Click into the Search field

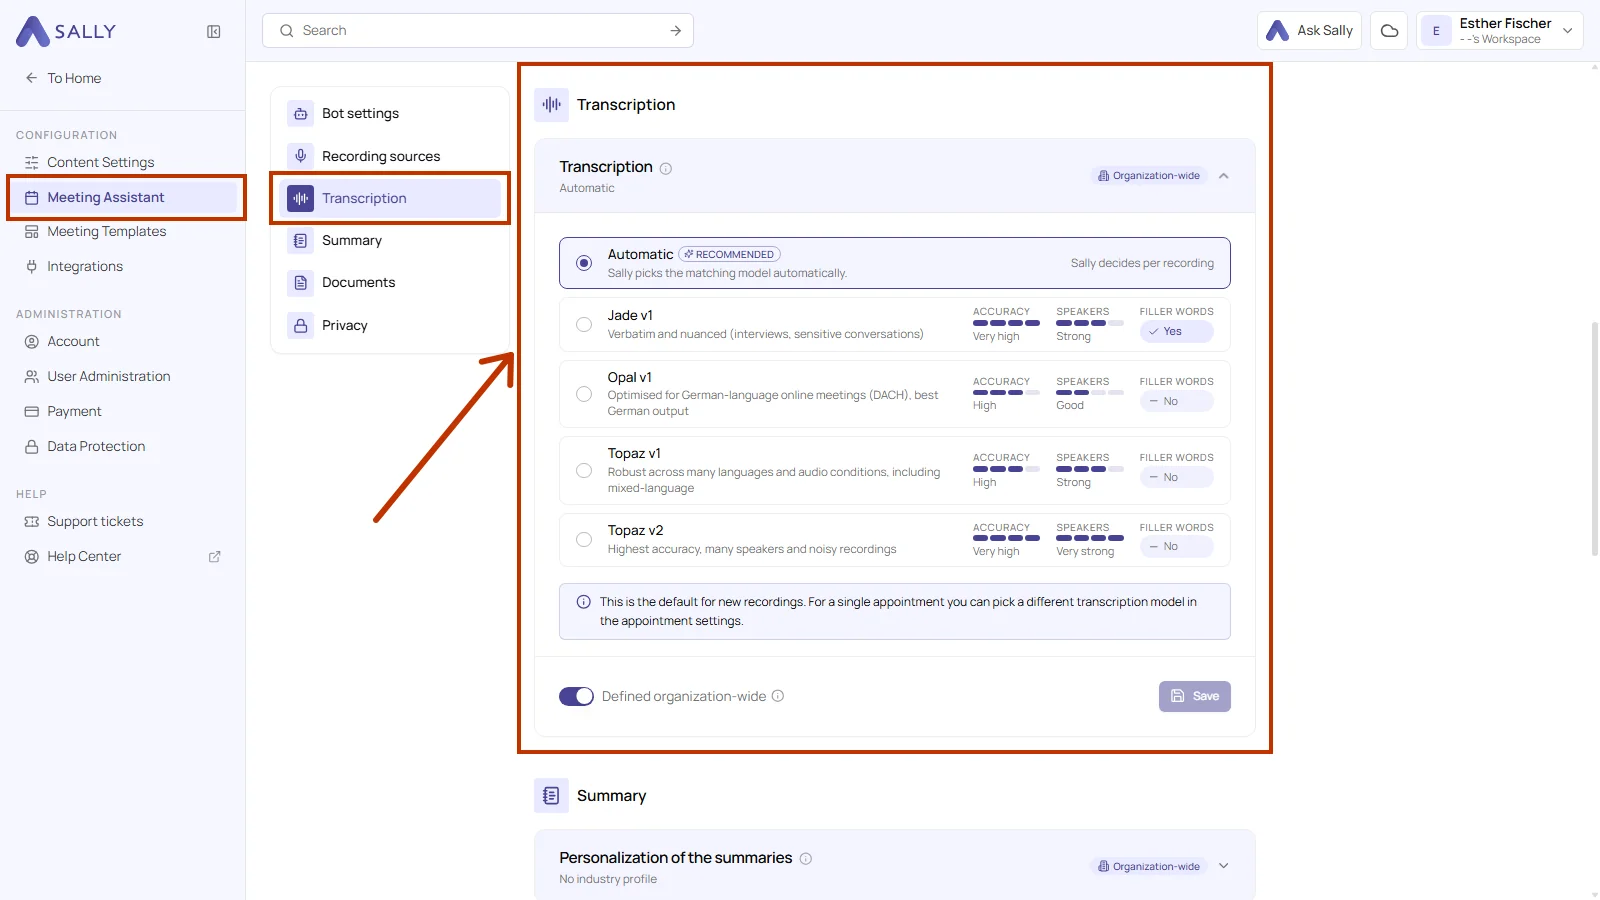pyautogui.click(x=478, y=31)
